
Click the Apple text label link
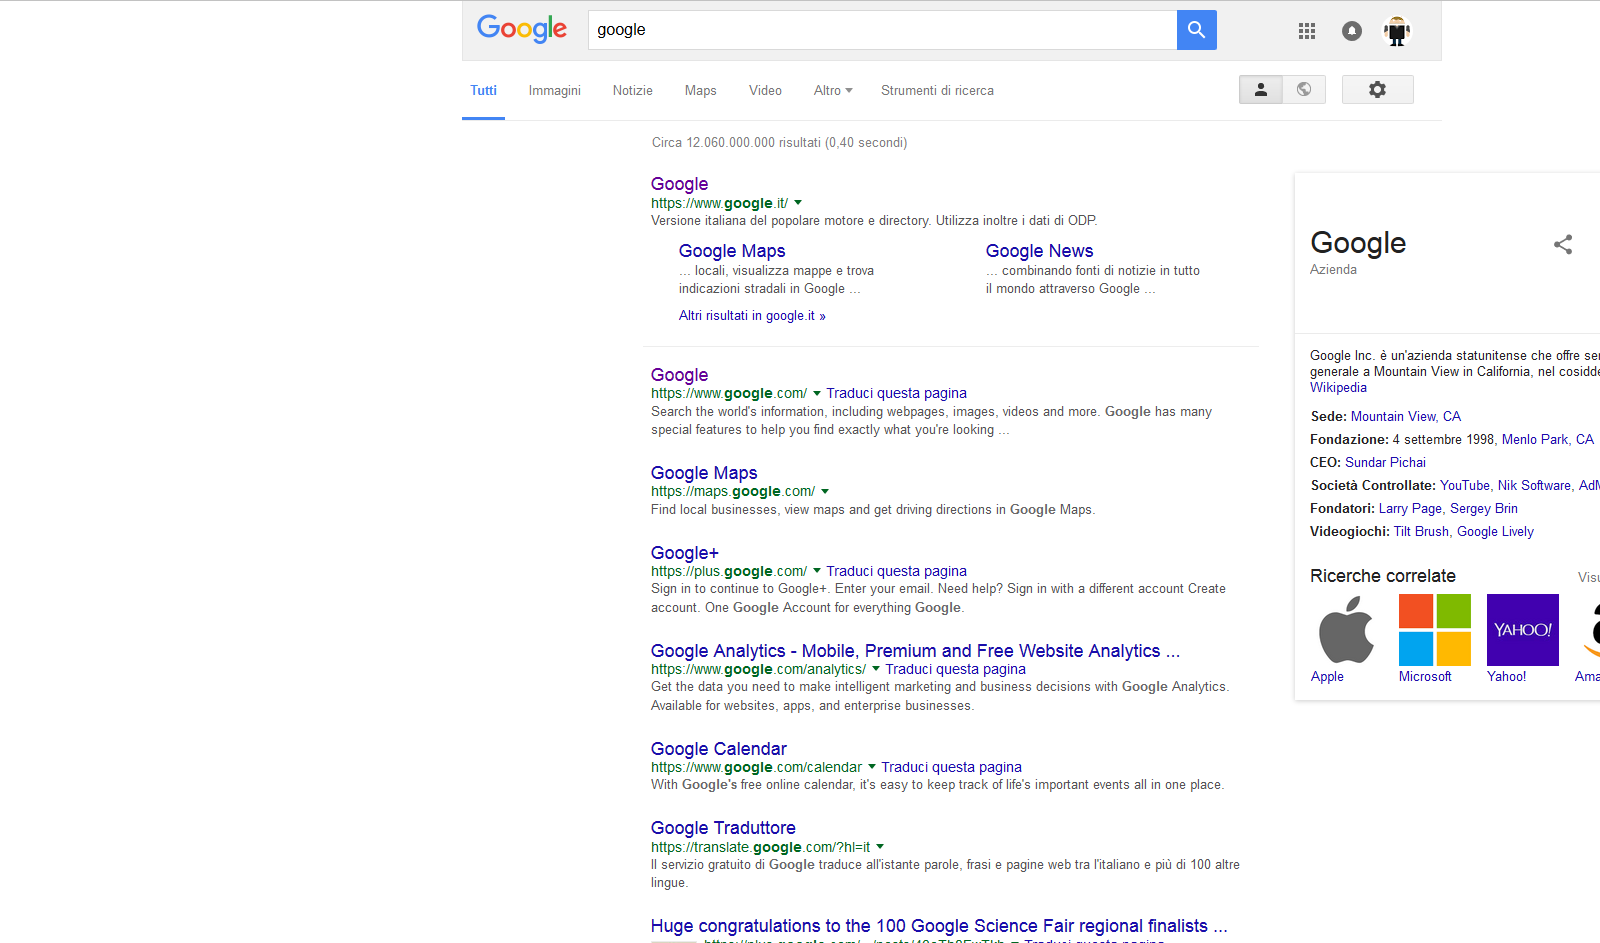click(x=1327, y=677)
